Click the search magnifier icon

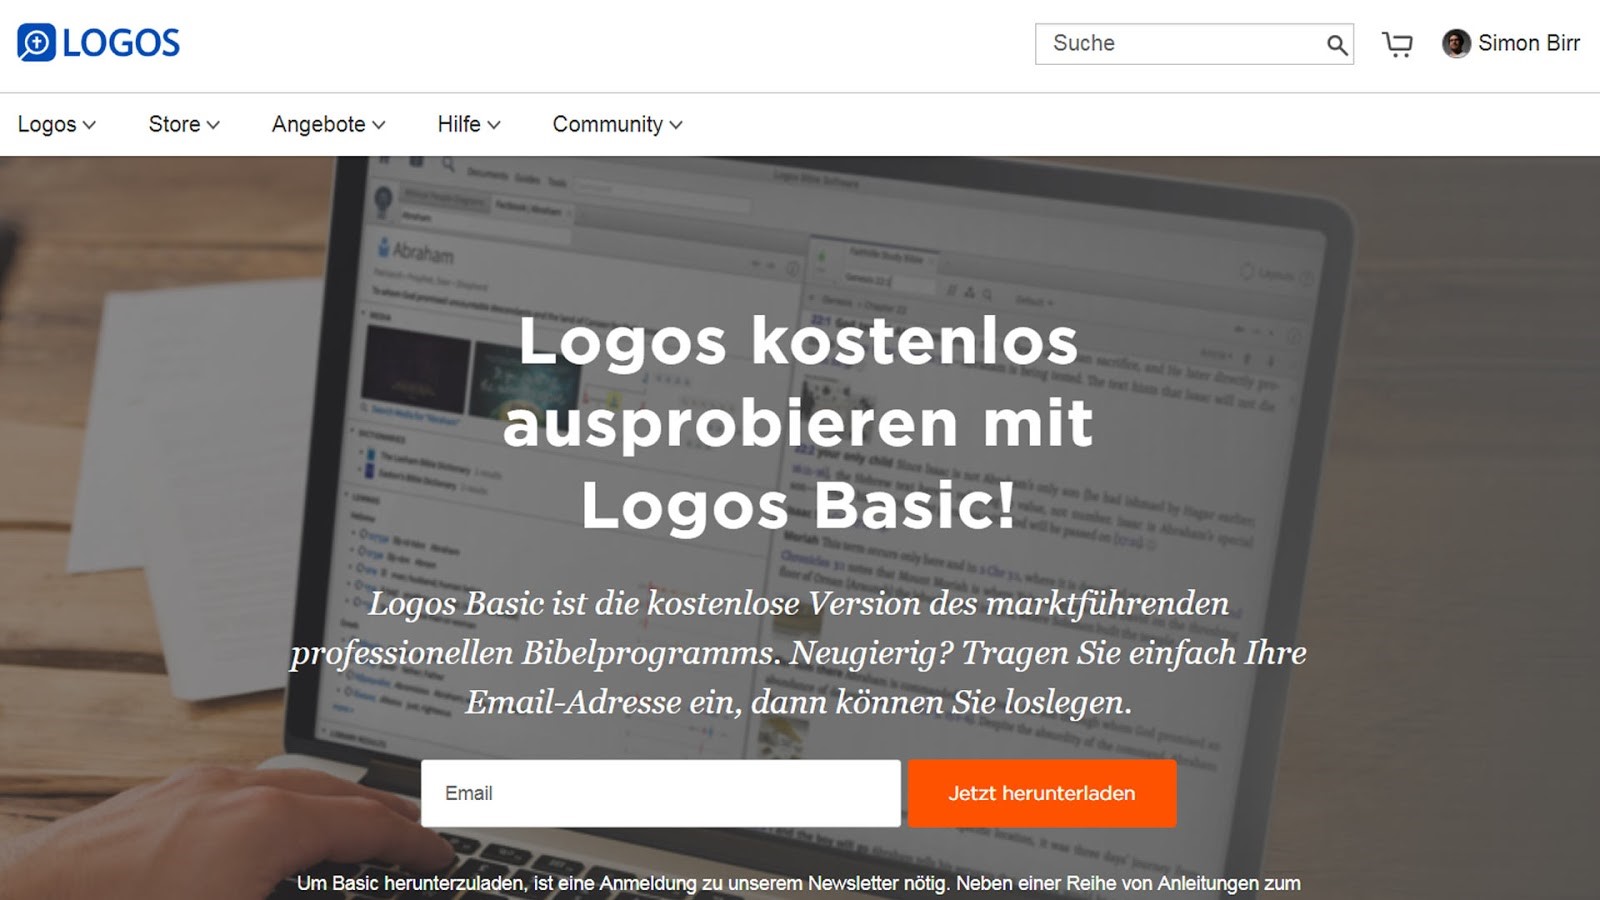click(1336, 44)
